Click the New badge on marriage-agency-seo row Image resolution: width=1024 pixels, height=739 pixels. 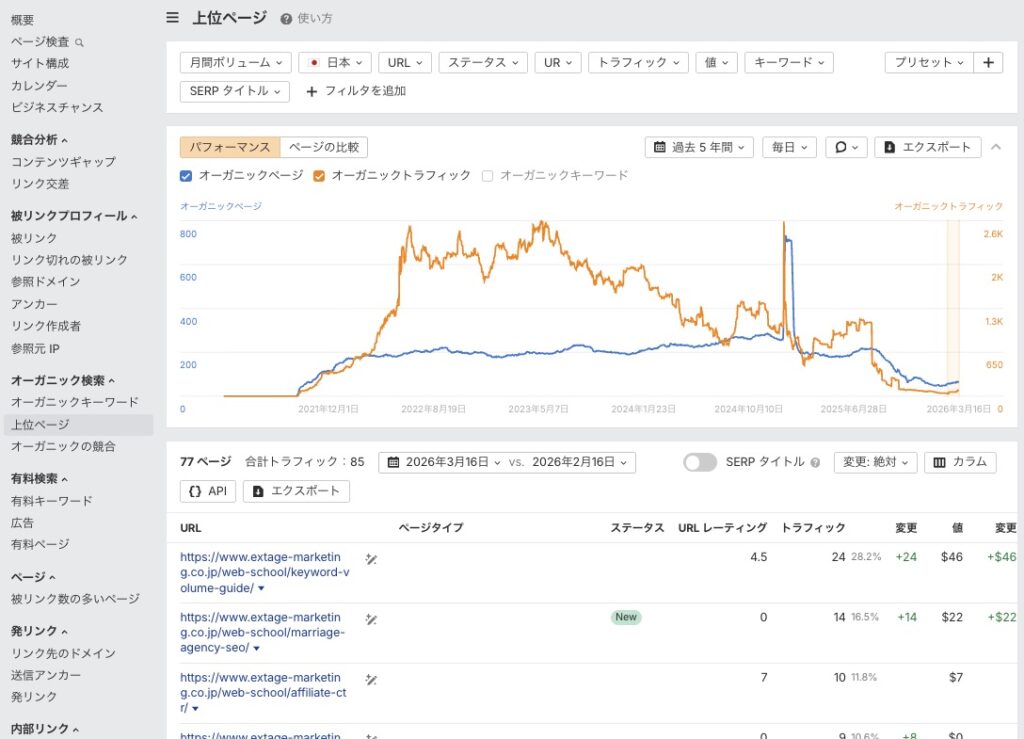click(625, 617)
